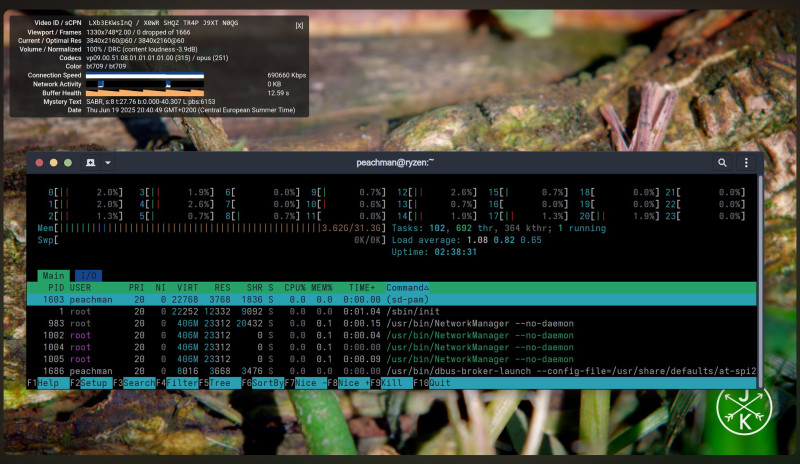Click F8 Nice + in htop footer
800x464 pixels.
348,383
